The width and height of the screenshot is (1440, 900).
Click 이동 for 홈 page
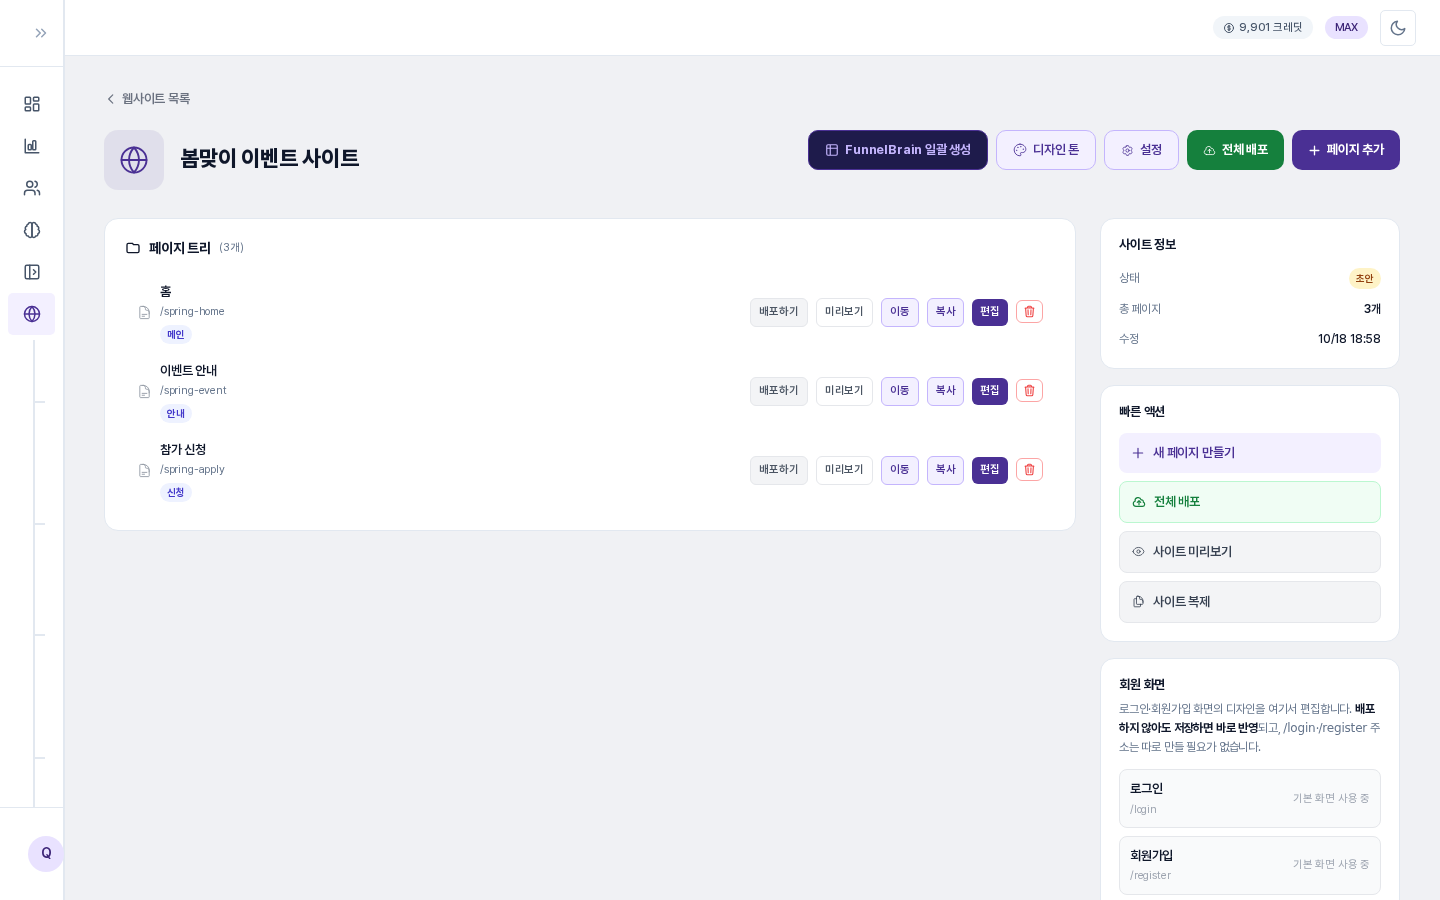(x=900, y=312)
